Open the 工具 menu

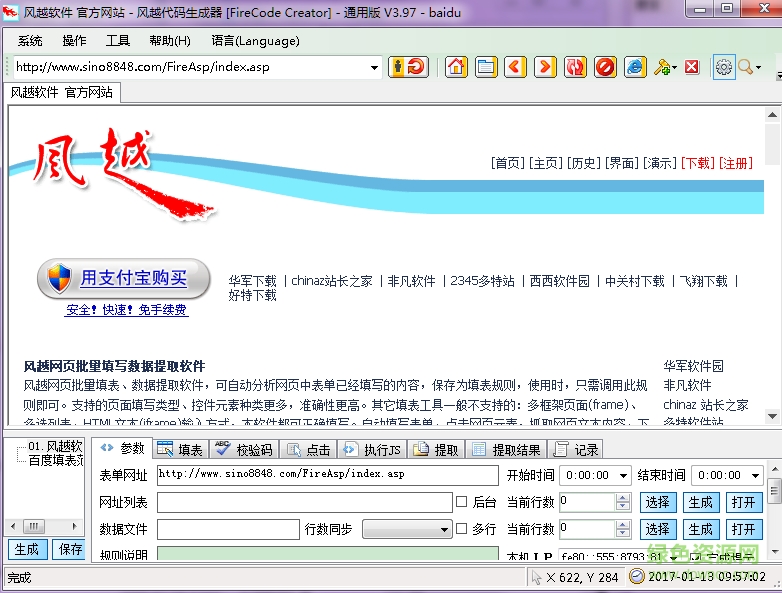(x=118, y=41)
